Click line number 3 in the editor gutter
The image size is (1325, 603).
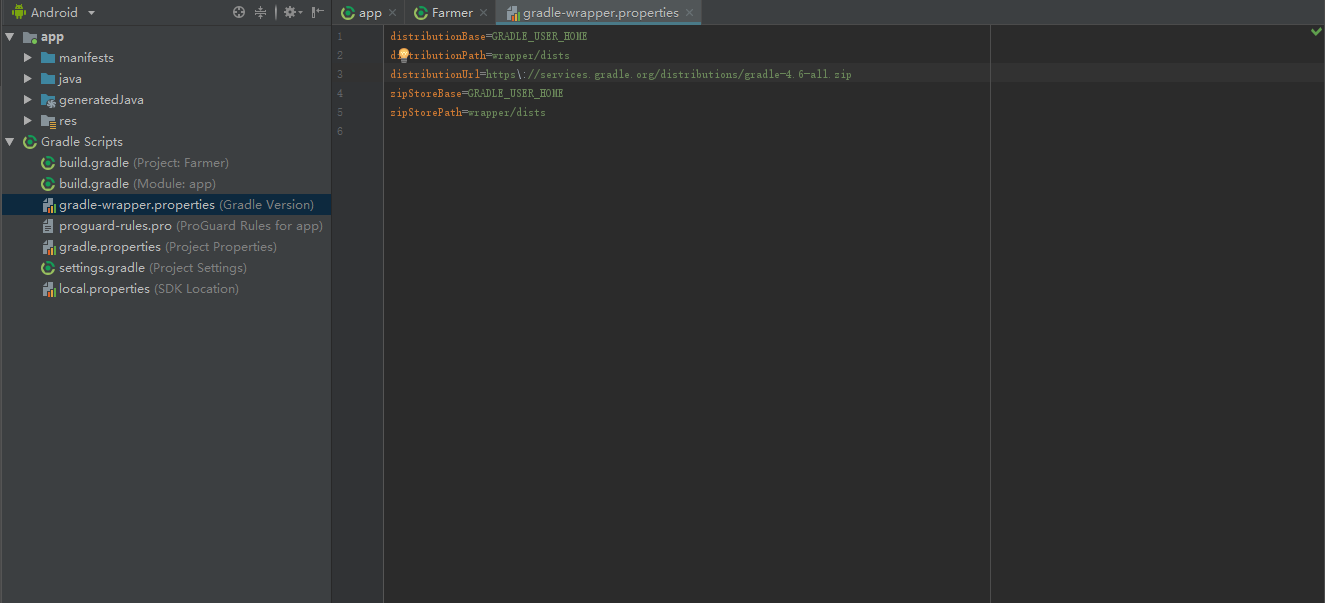pyautogui.click(x=340, y=74)
